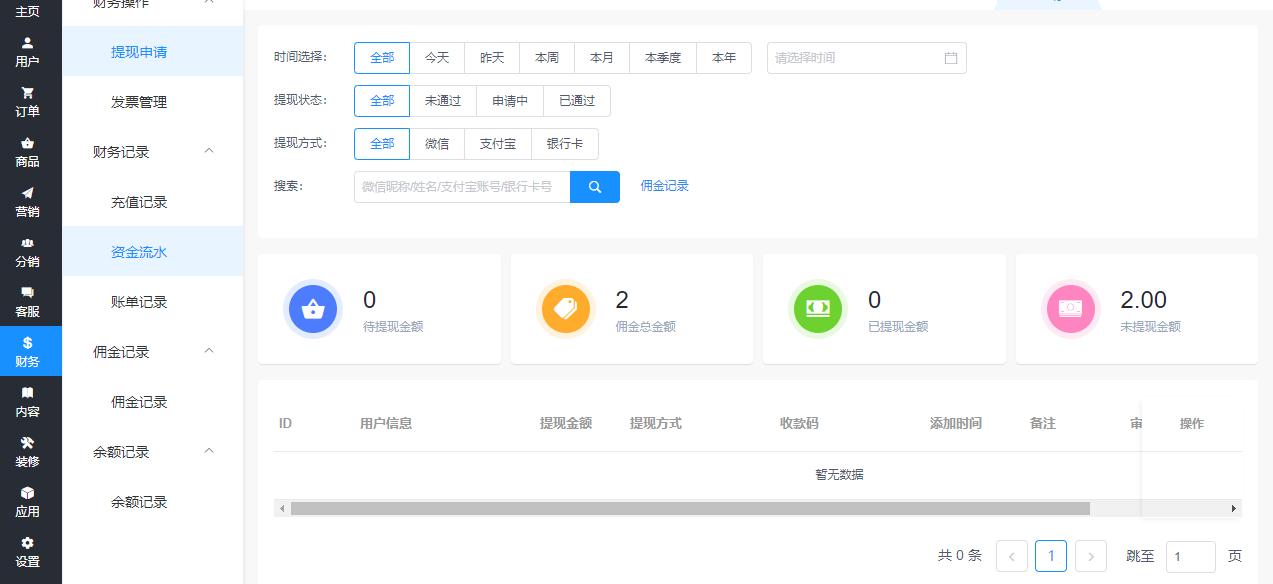The width and height of the screenshot is (1273, 584).
Task: Go to previous page arrow
Action: (x=1012, y=556)
